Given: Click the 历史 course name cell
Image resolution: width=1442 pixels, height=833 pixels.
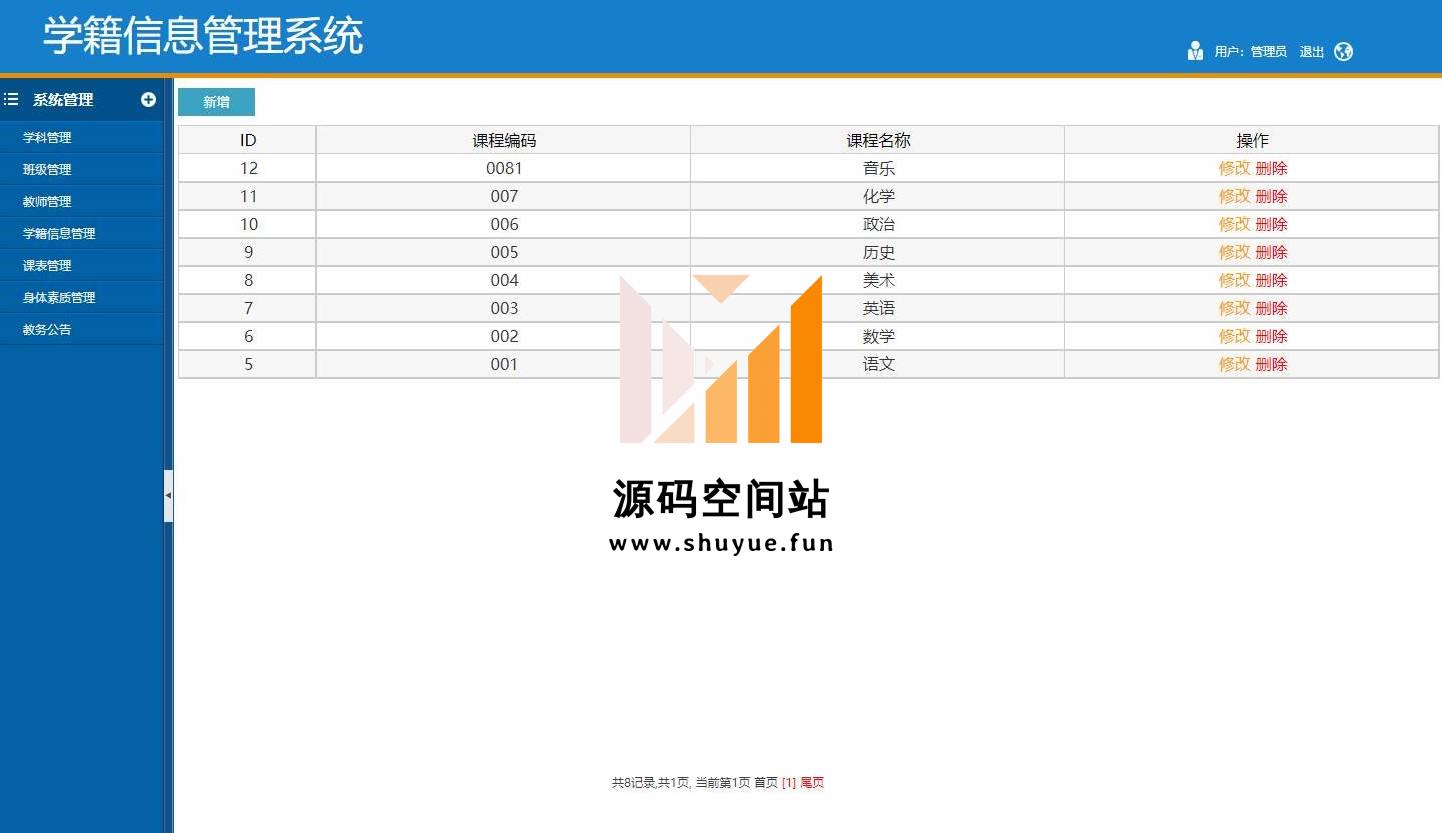Looking at the screenshot, I should [878, 252].
